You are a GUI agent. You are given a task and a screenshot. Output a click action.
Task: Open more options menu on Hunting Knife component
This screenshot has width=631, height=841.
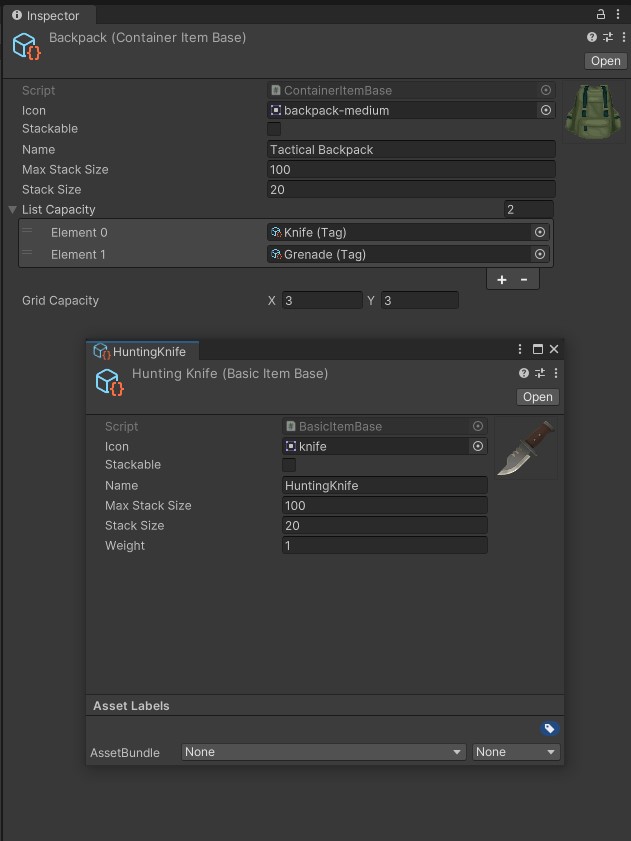pos(556,372)
